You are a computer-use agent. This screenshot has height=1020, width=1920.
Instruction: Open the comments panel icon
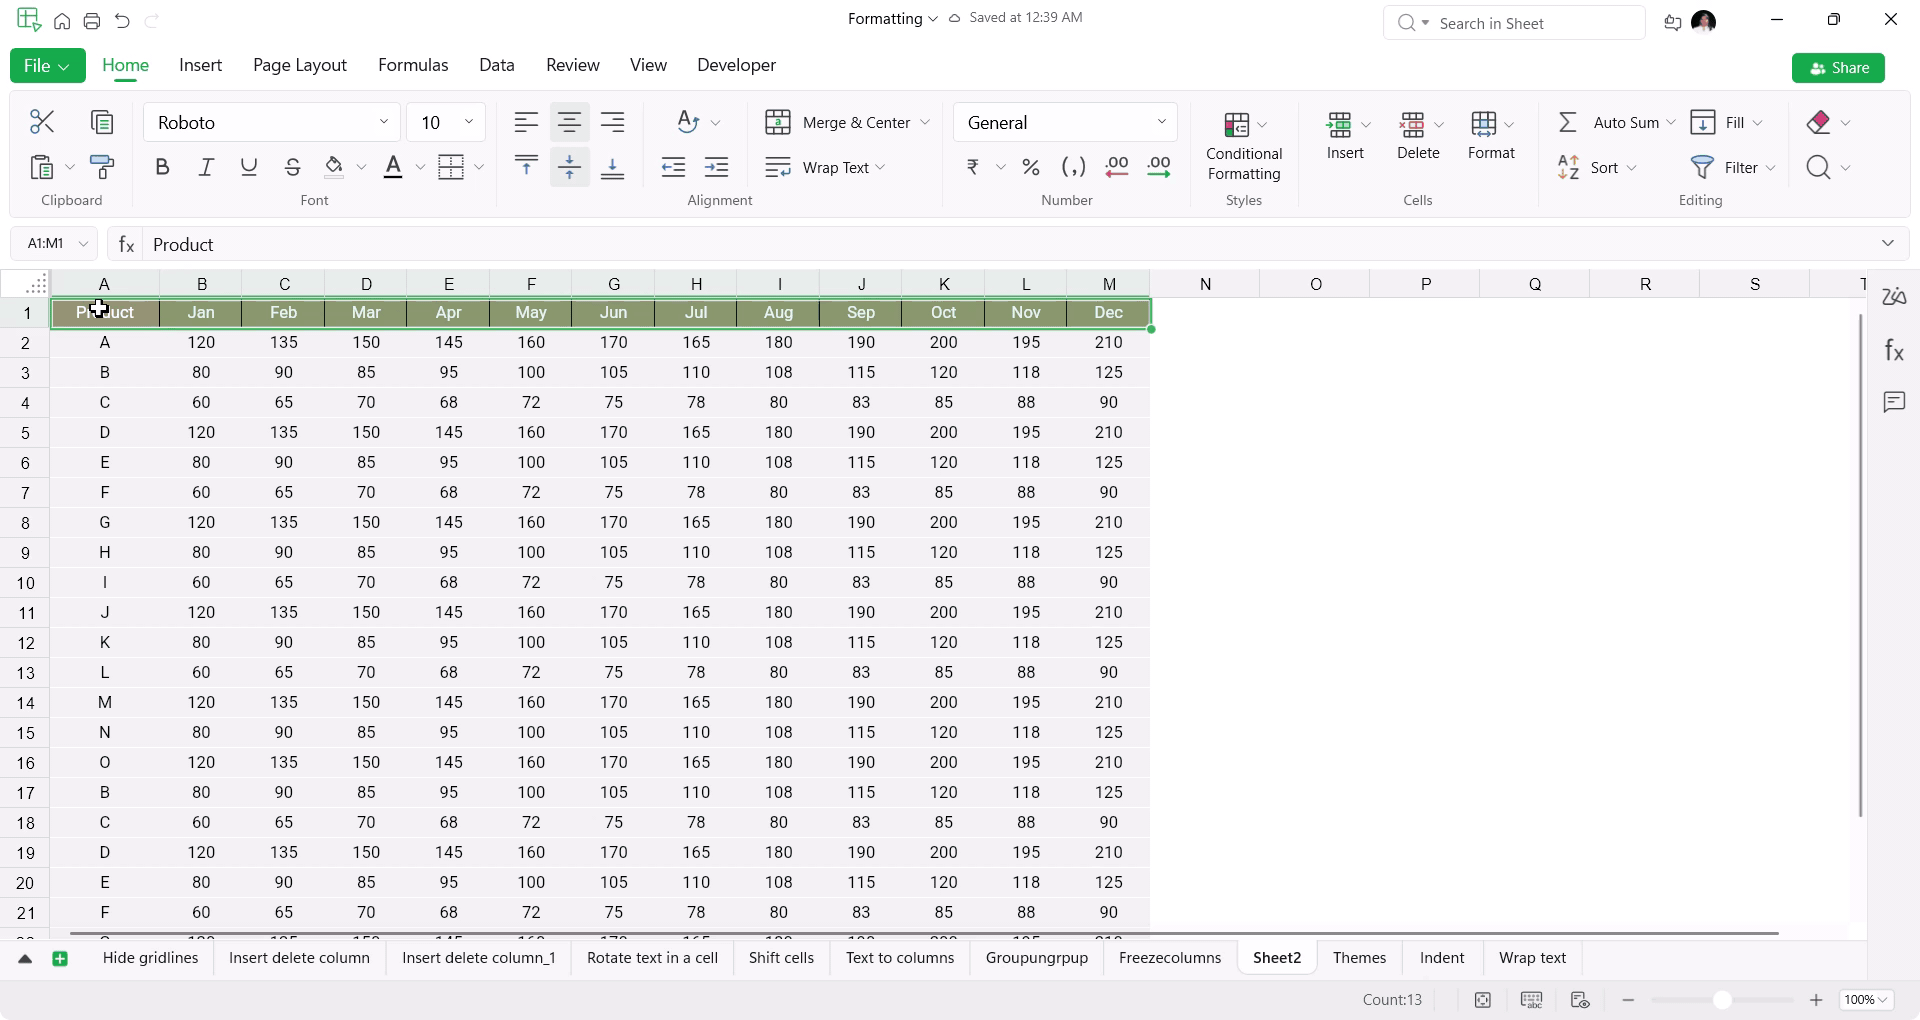pos(1894,402)
